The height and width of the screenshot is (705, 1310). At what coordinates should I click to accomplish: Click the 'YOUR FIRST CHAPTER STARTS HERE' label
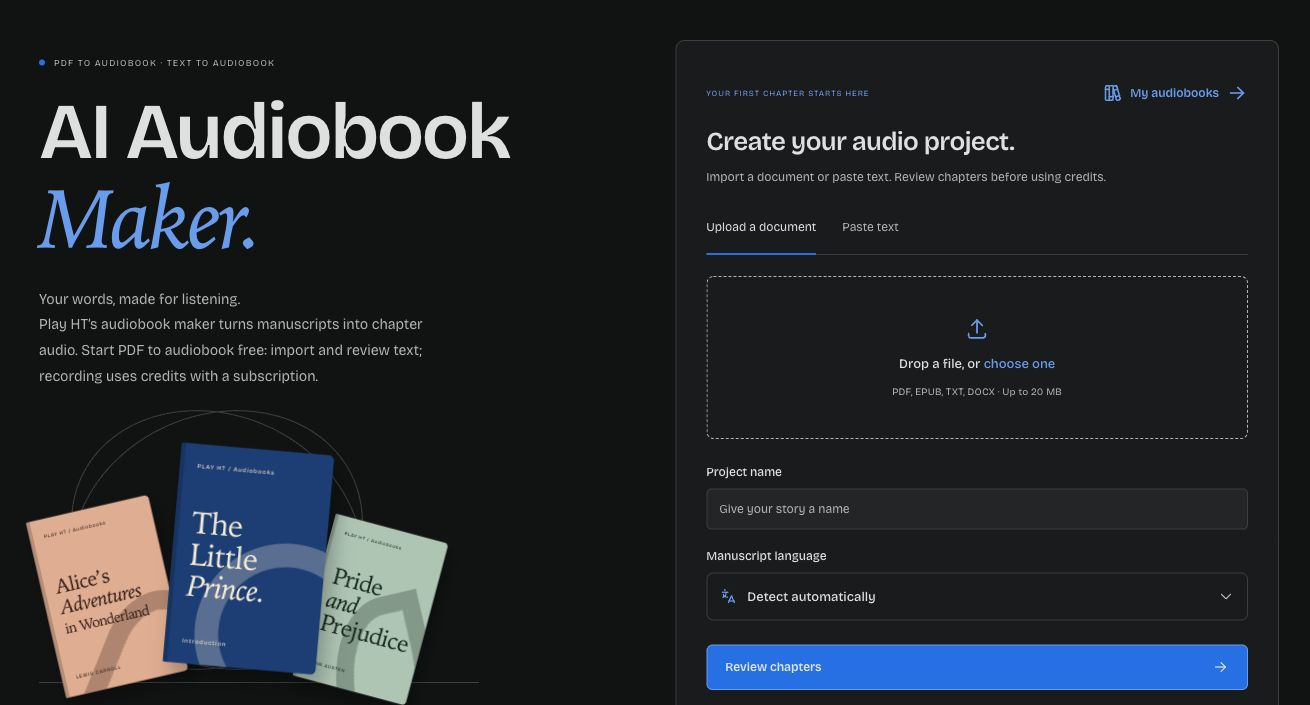click(x=787, y=94)
